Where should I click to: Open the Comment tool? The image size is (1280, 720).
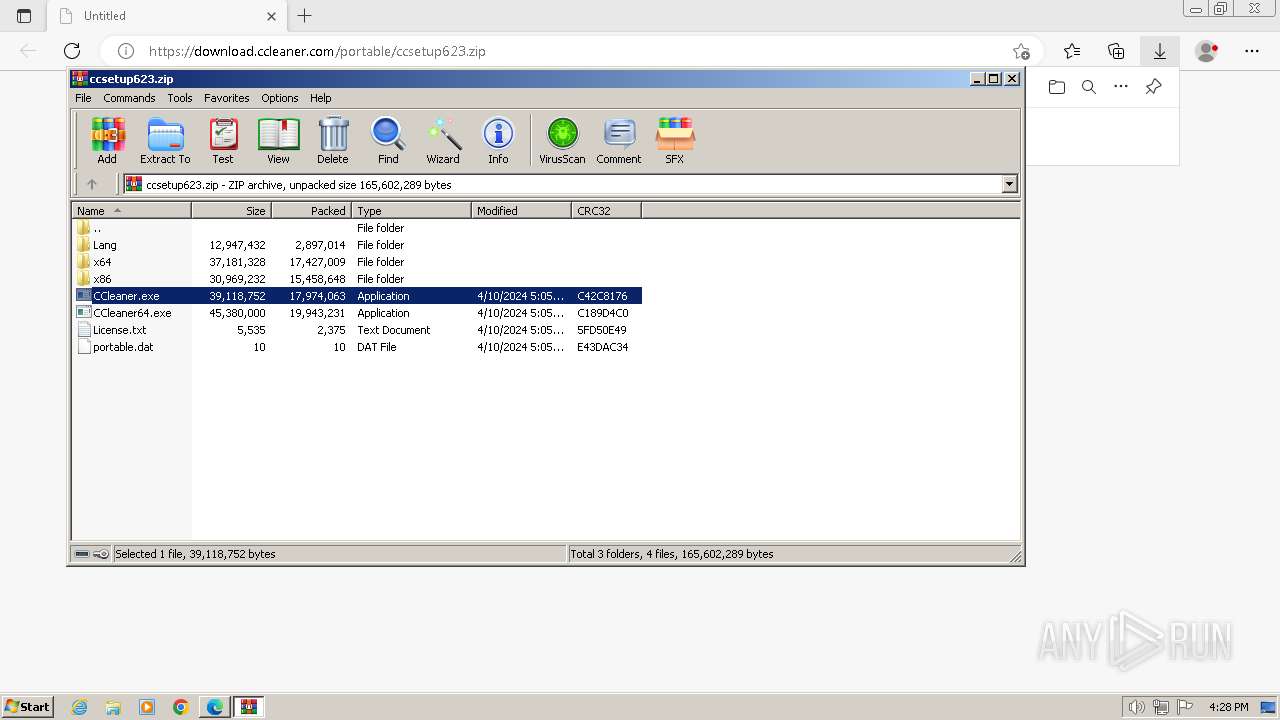(619, 140)
